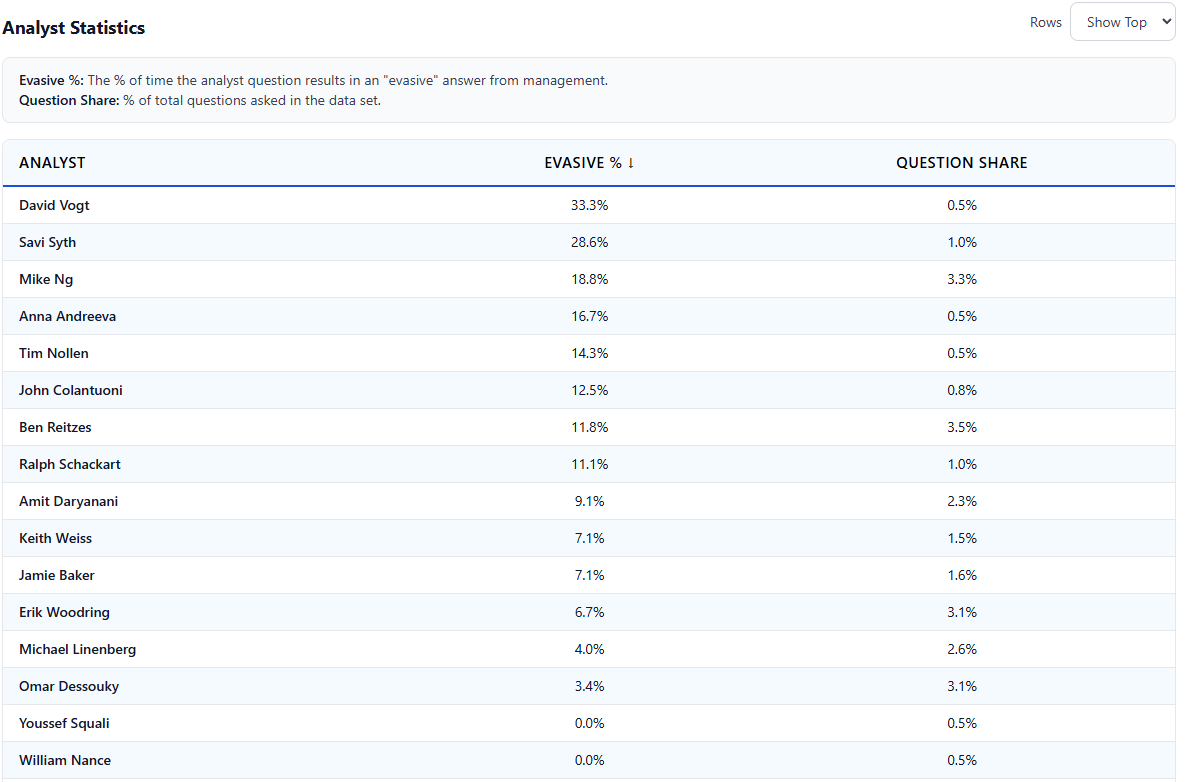1185x782 pixels.
Task: Click the 28.6% evasive value
Action: (x=589, y=243)
